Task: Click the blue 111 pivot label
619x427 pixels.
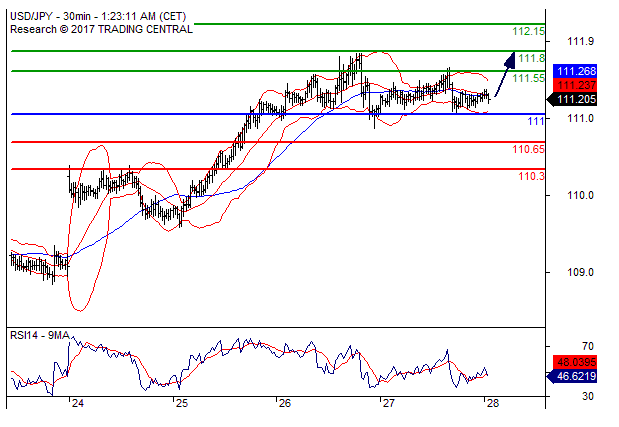Action: (536, 121)
